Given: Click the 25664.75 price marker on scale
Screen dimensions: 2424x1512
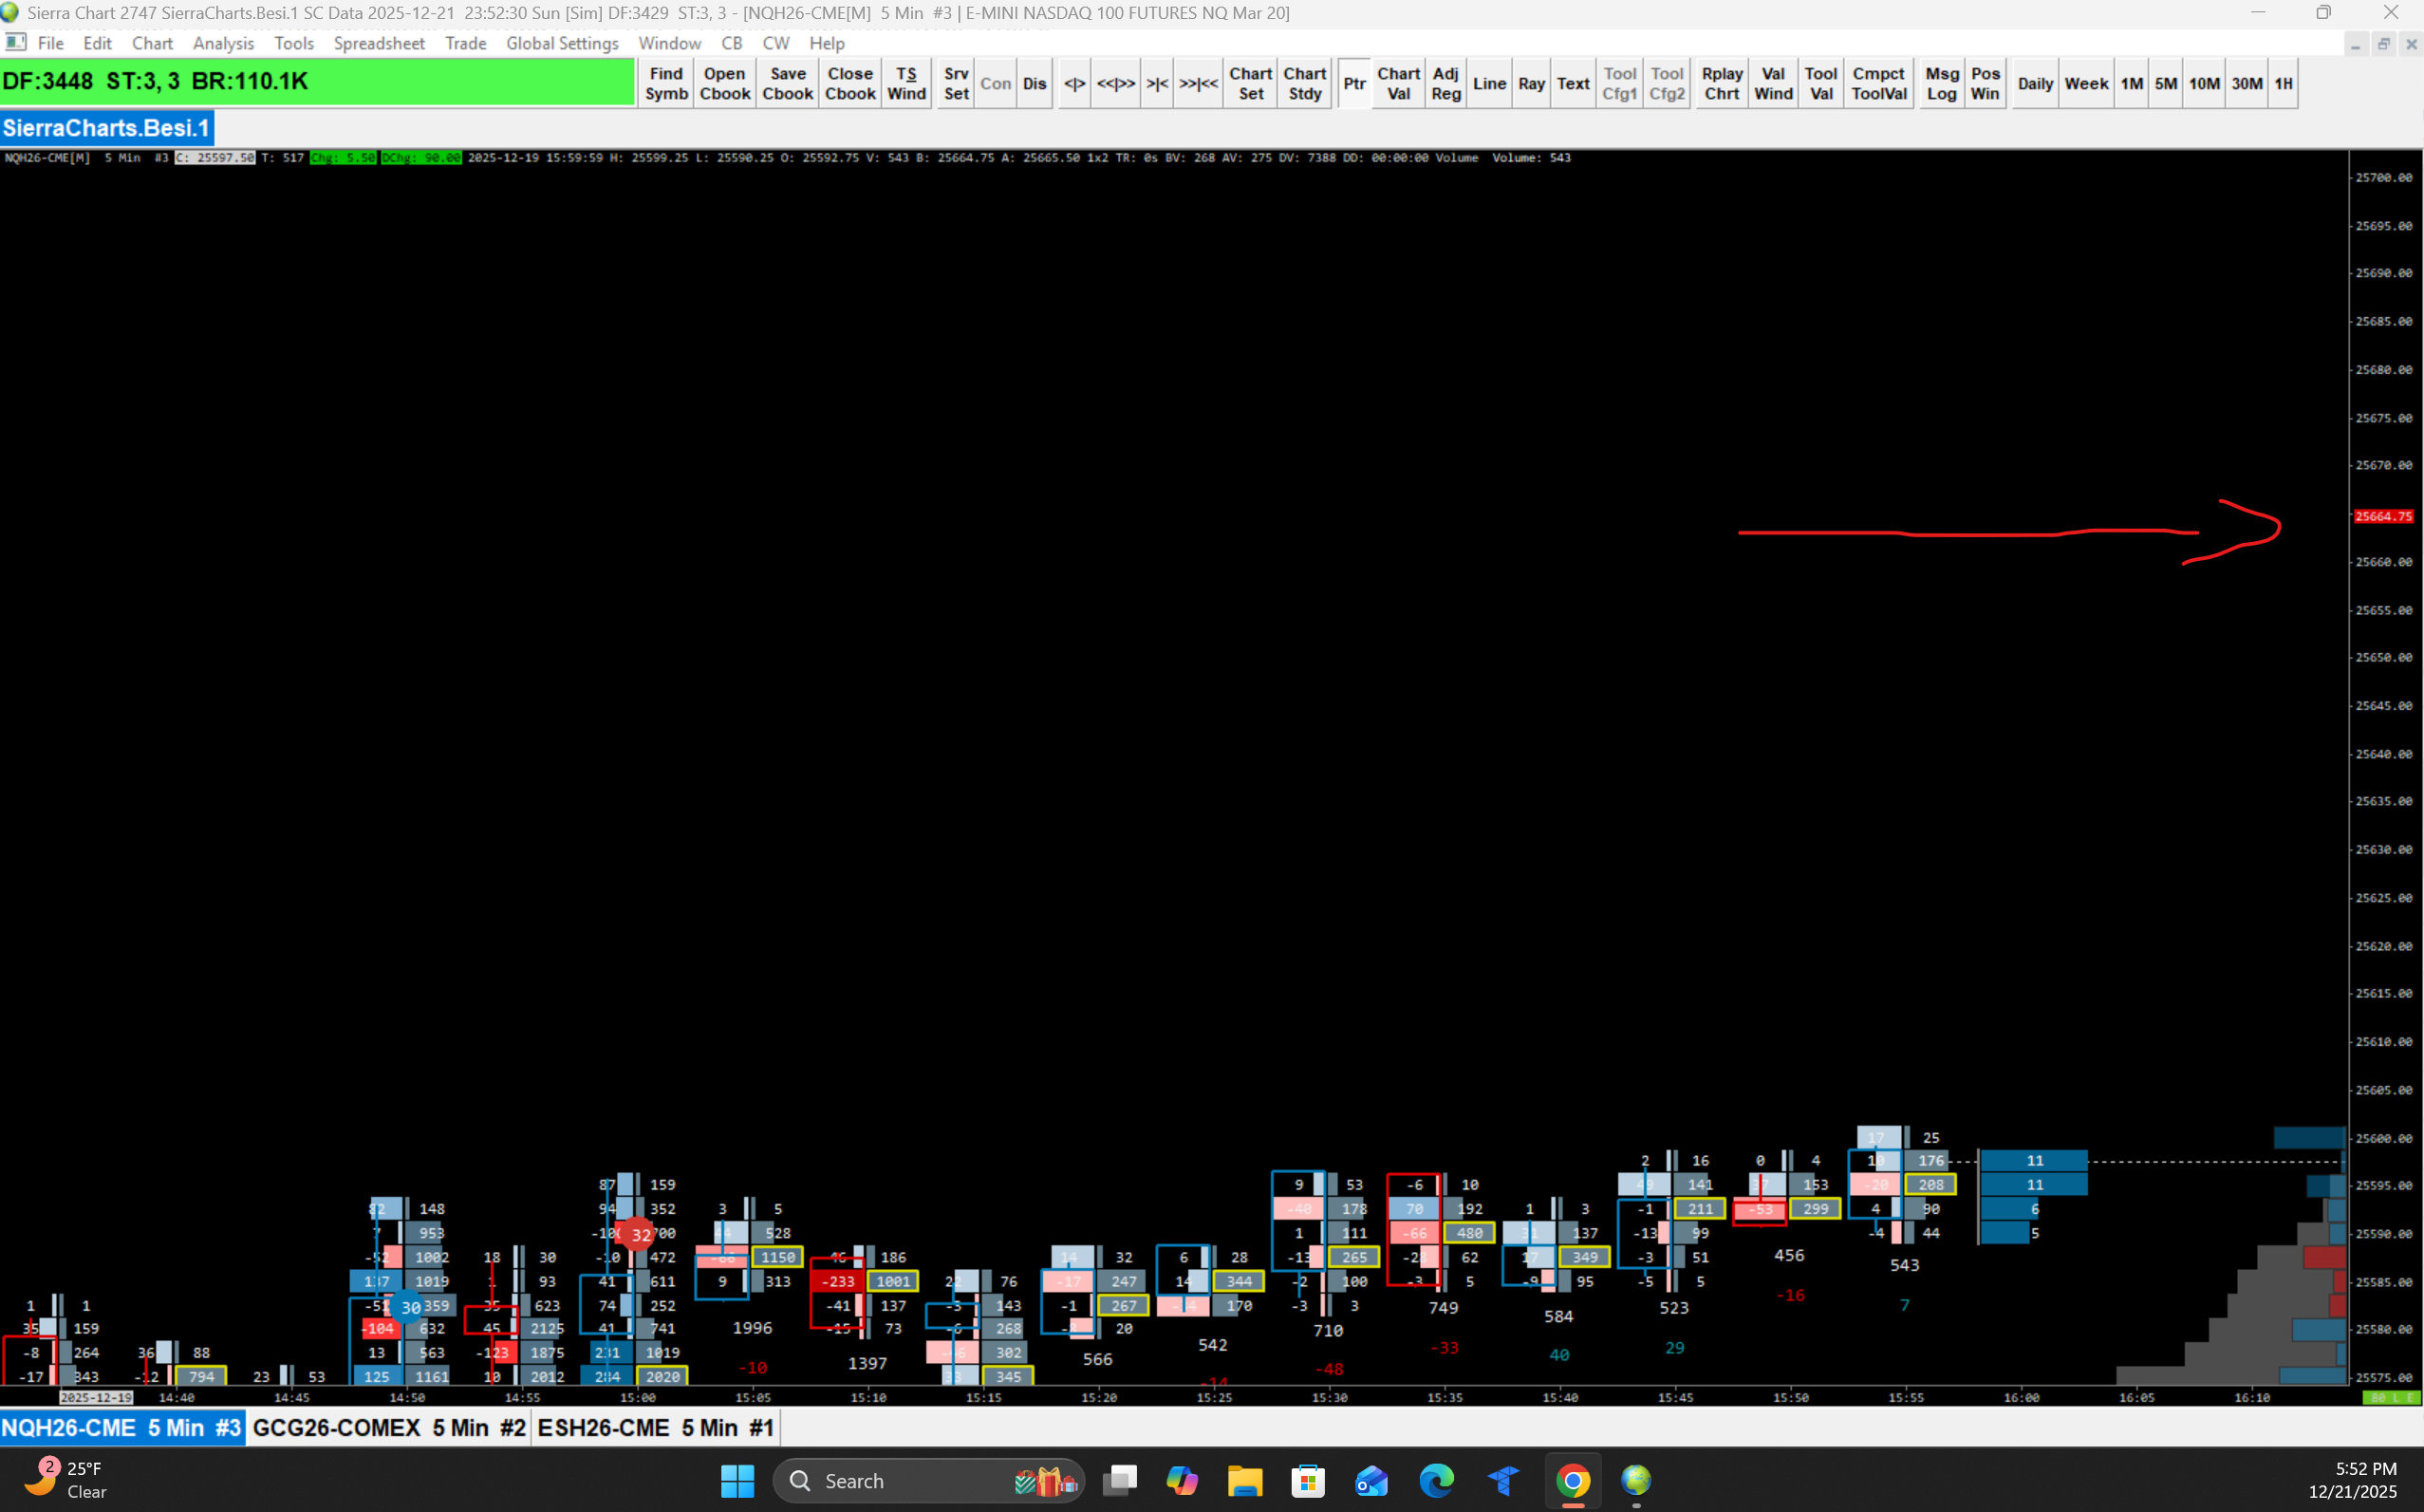Looking at the screenshot, I should tap(2383, 517).
